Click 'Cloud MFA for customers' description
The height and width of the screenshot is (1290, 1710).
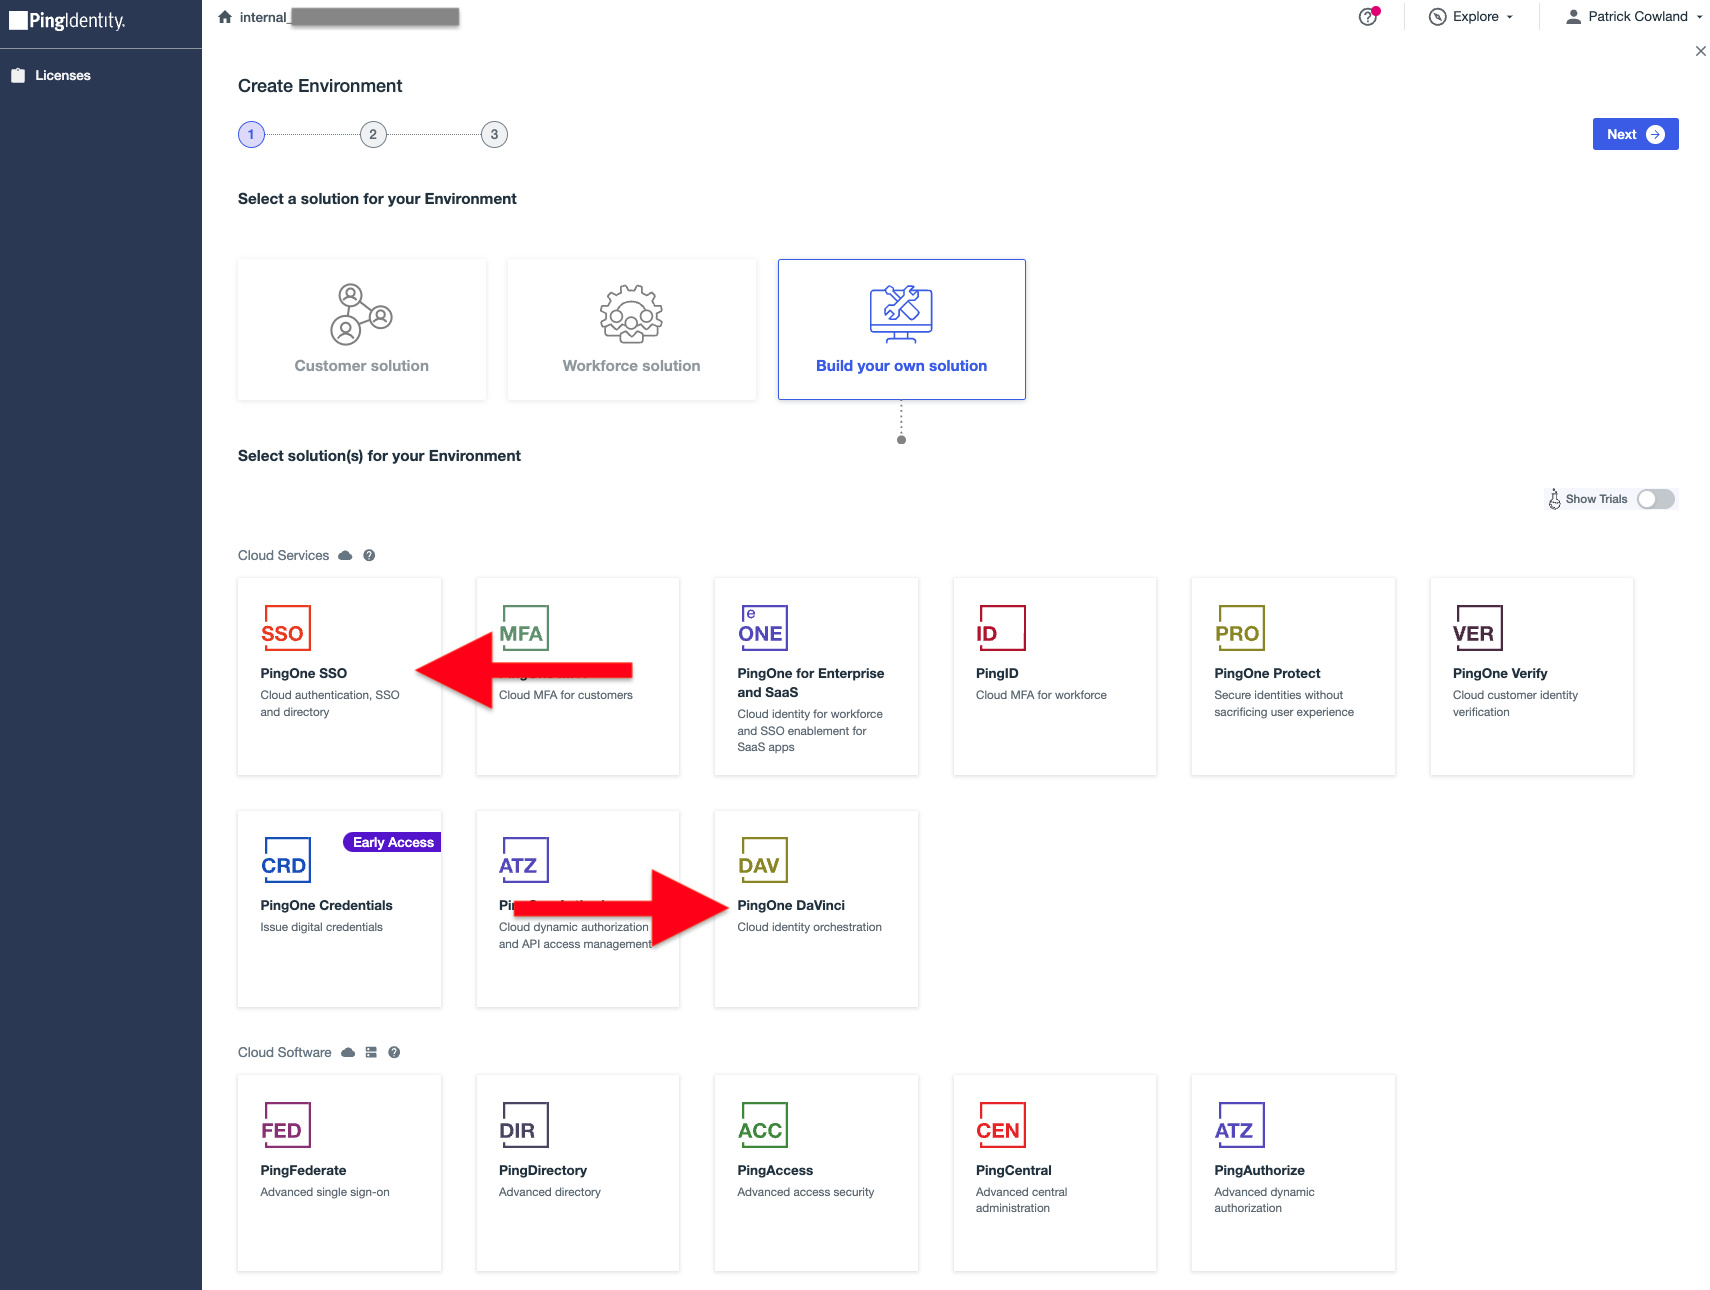566,695
